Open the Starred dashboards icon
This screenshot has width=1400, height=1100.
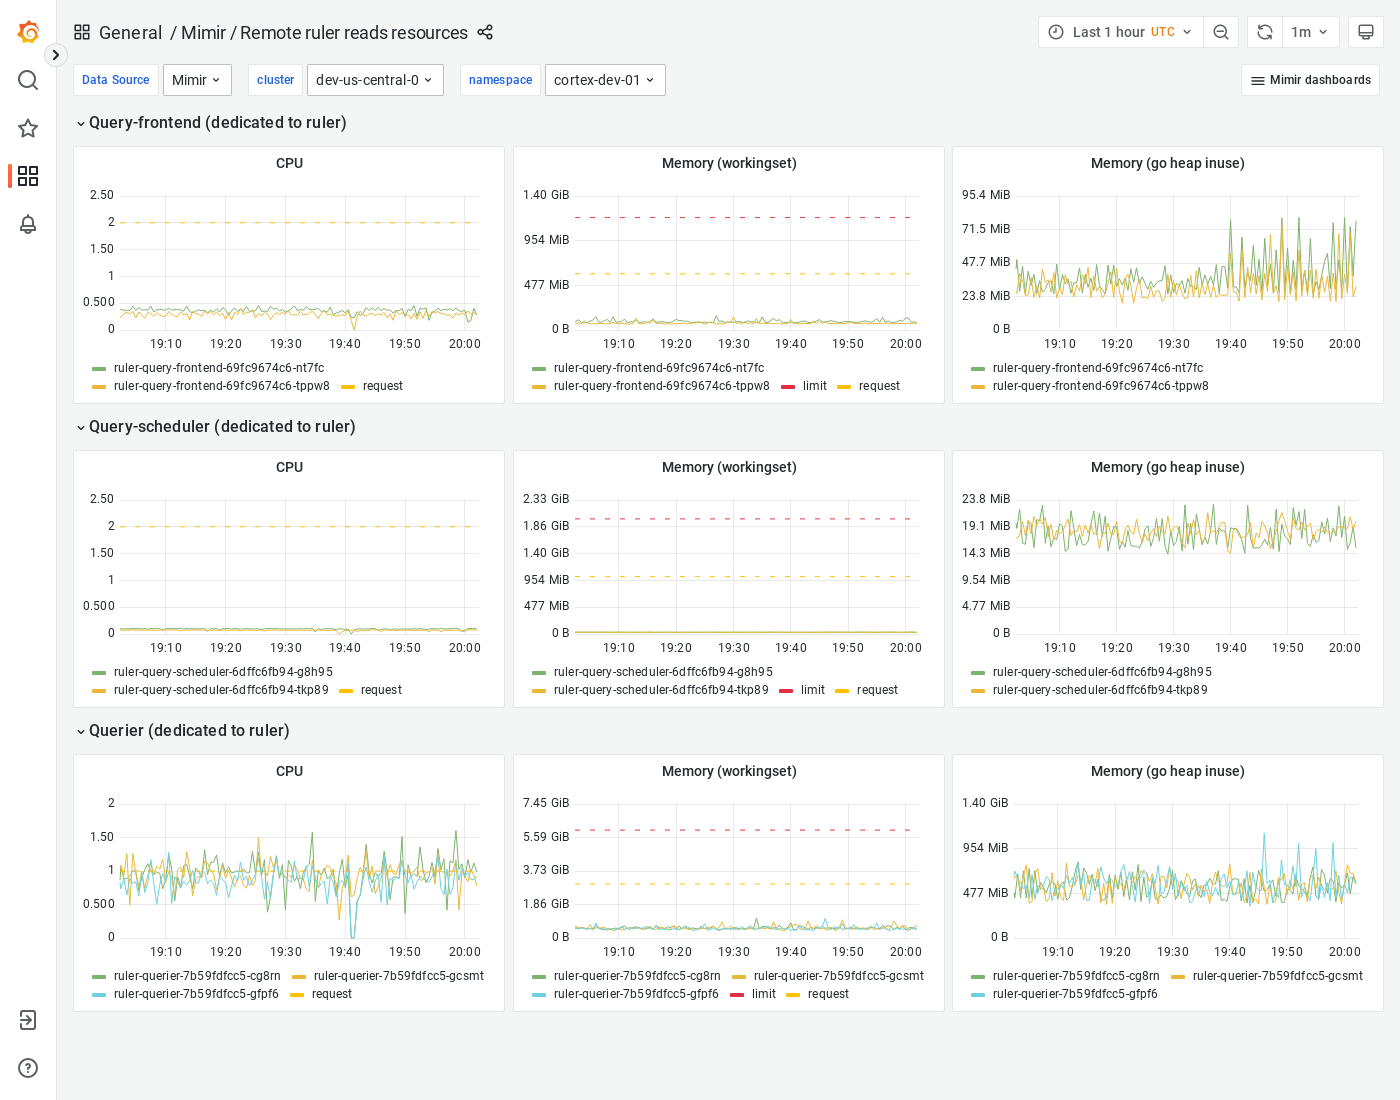click(28, 128)
